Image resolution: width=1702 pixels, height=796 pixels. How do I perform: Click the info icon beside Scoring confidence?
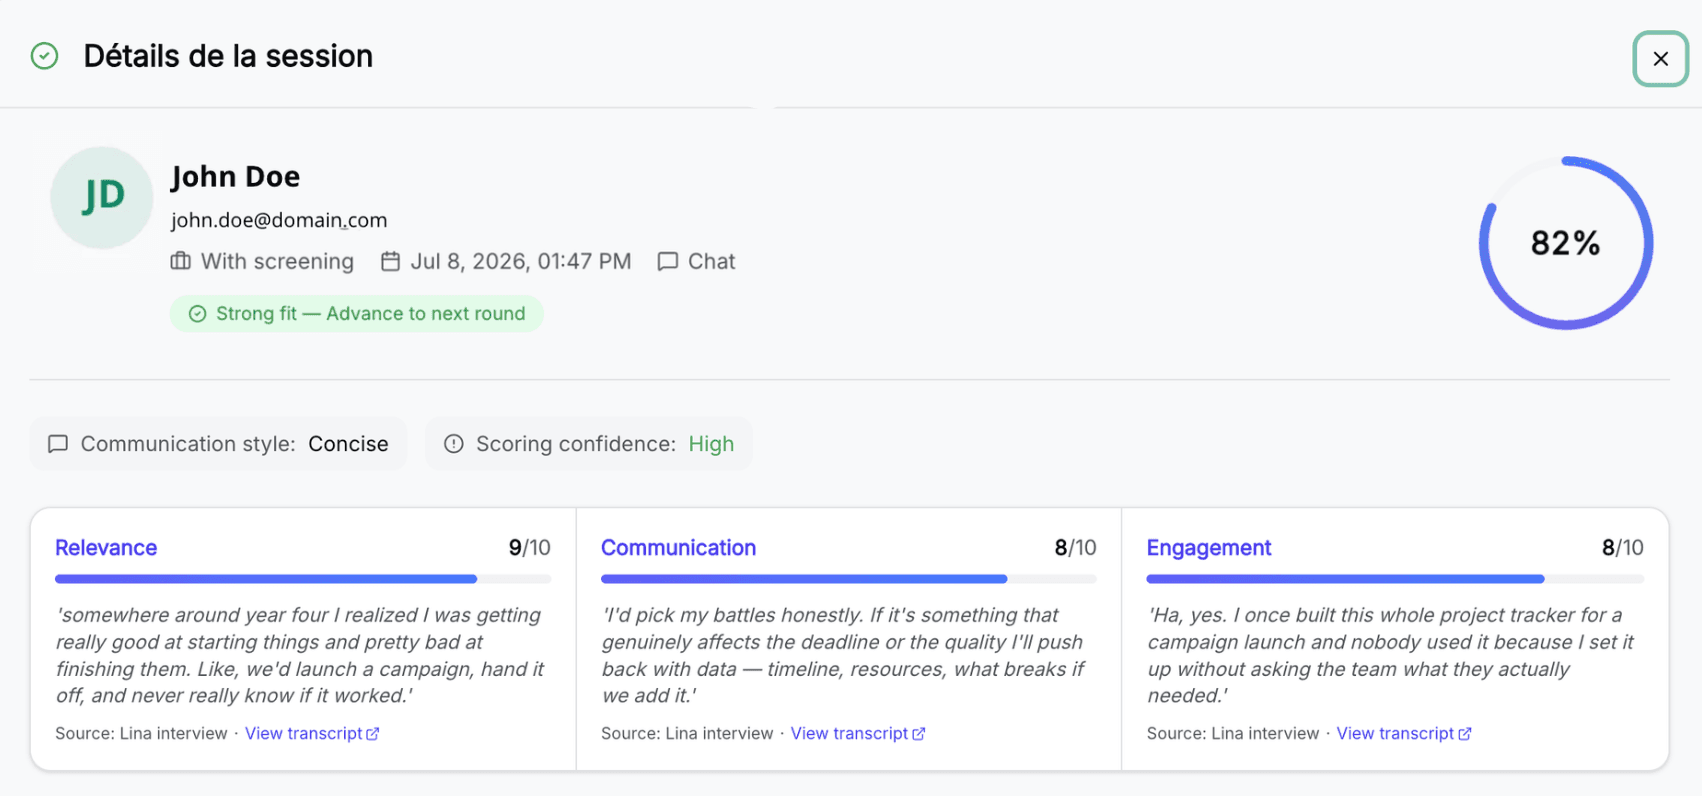tap(454, 444)
